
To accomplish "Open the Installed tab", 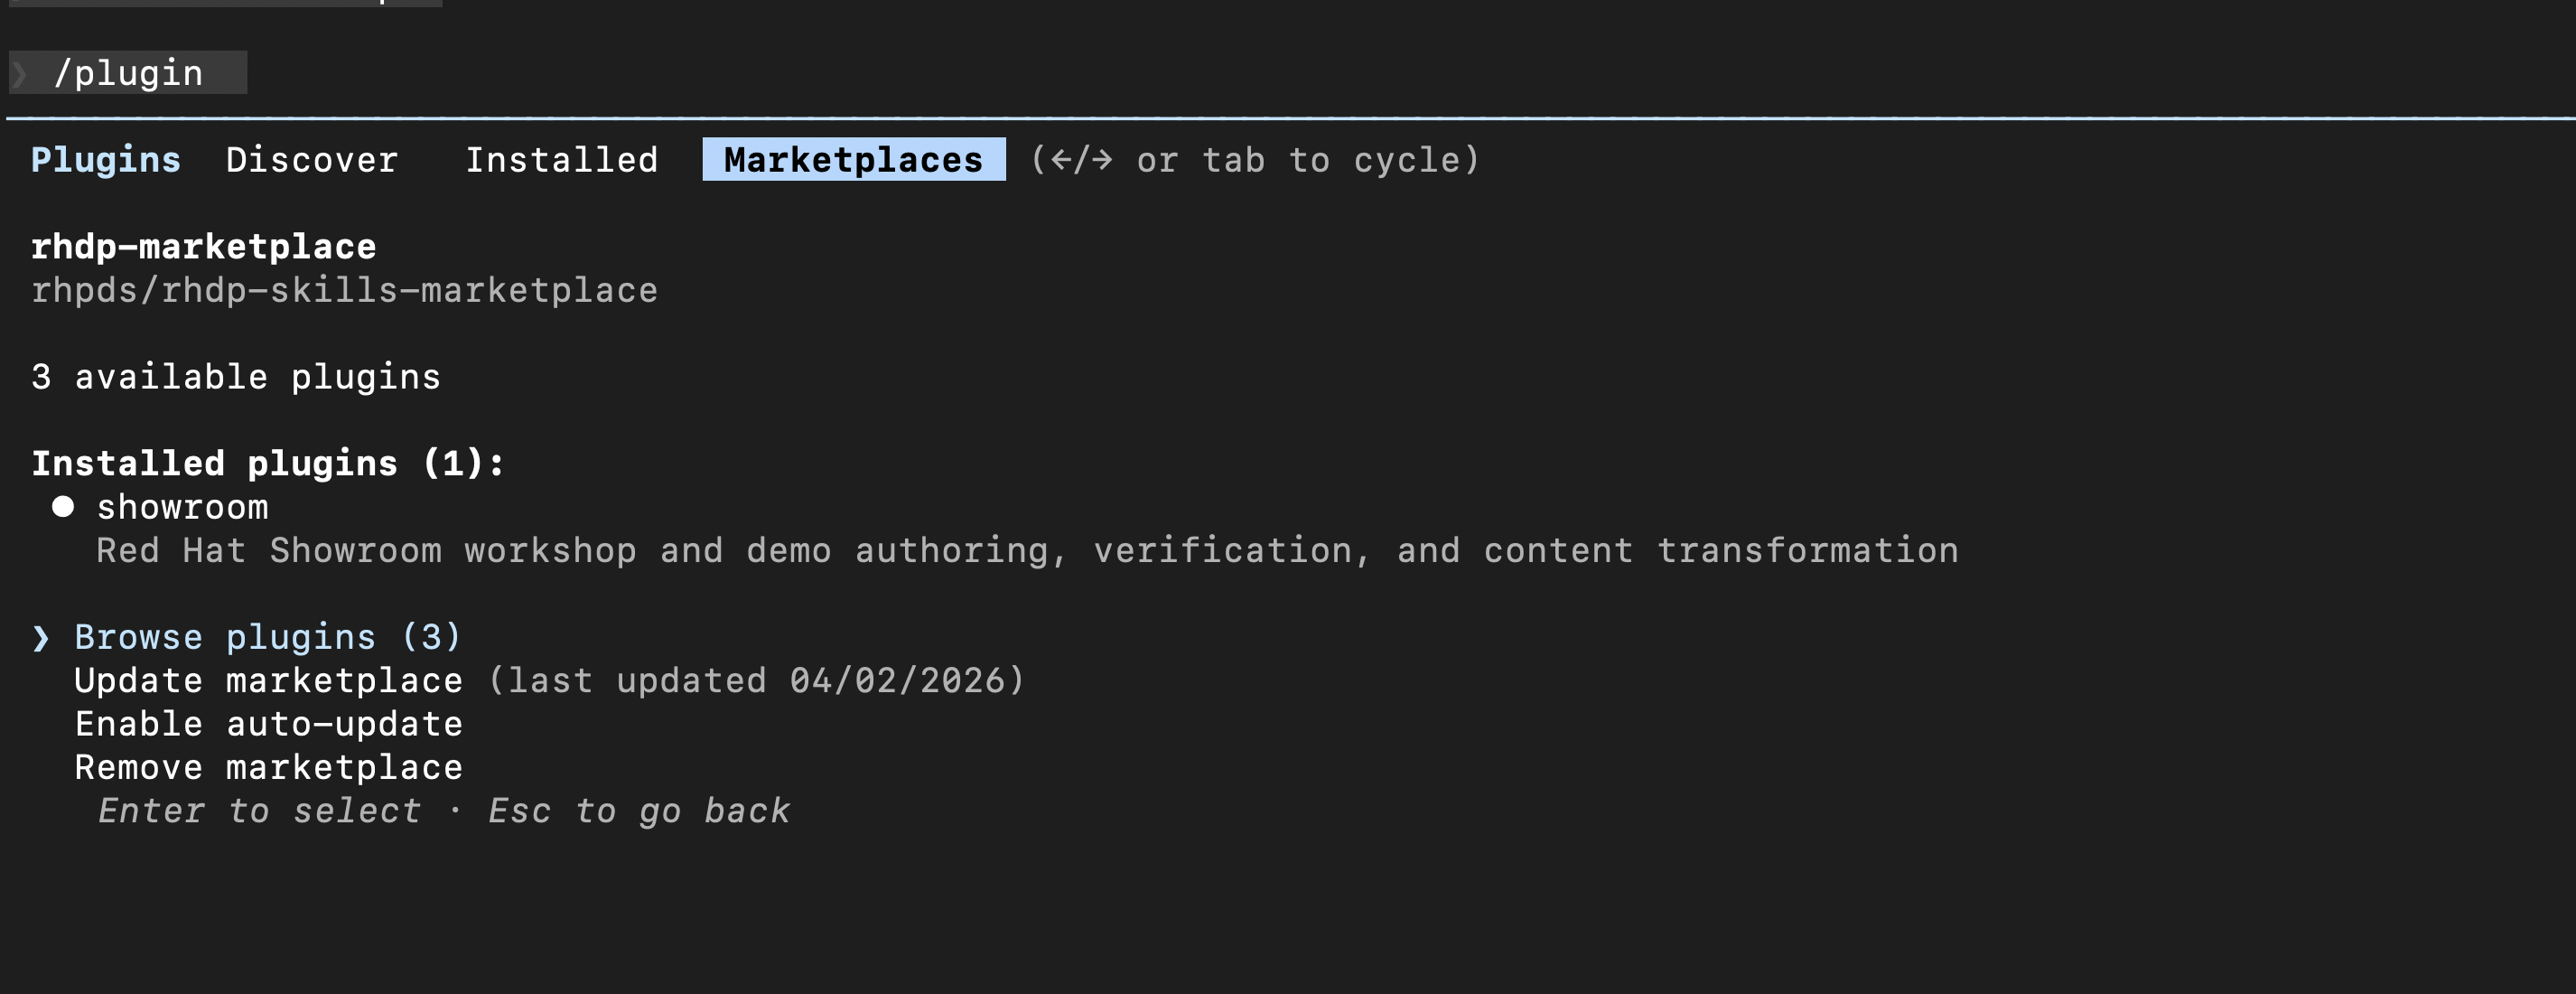I will (x=561, y=160).
